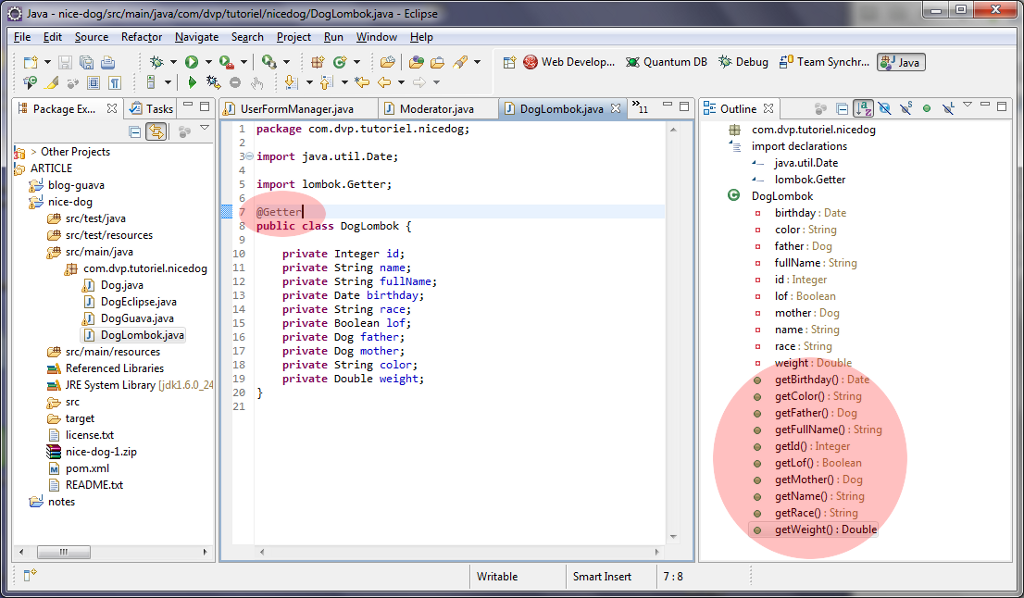Image resolution: width=1024 pixels, height=598 pixels.
Task: Toggle Hide Static Members in Outline
Action: coord(906,108)
